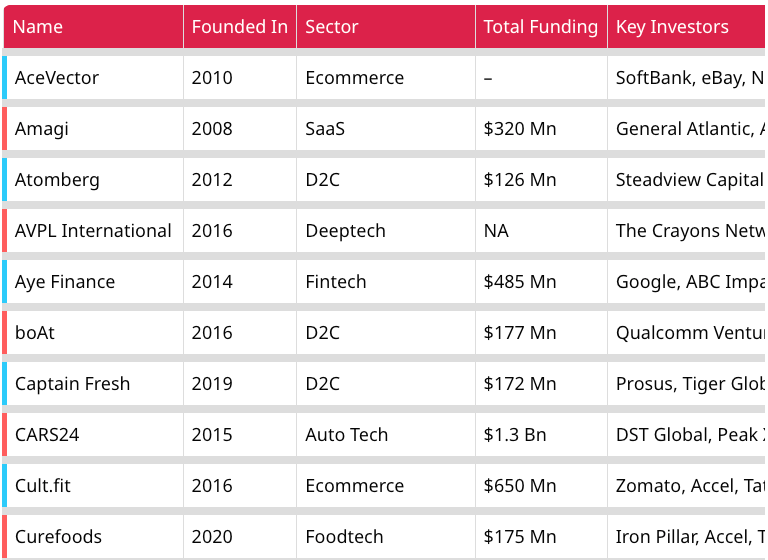The image size is (768, 560).
Task: Click the Amagi name cell
Action: tap(42, 129)
